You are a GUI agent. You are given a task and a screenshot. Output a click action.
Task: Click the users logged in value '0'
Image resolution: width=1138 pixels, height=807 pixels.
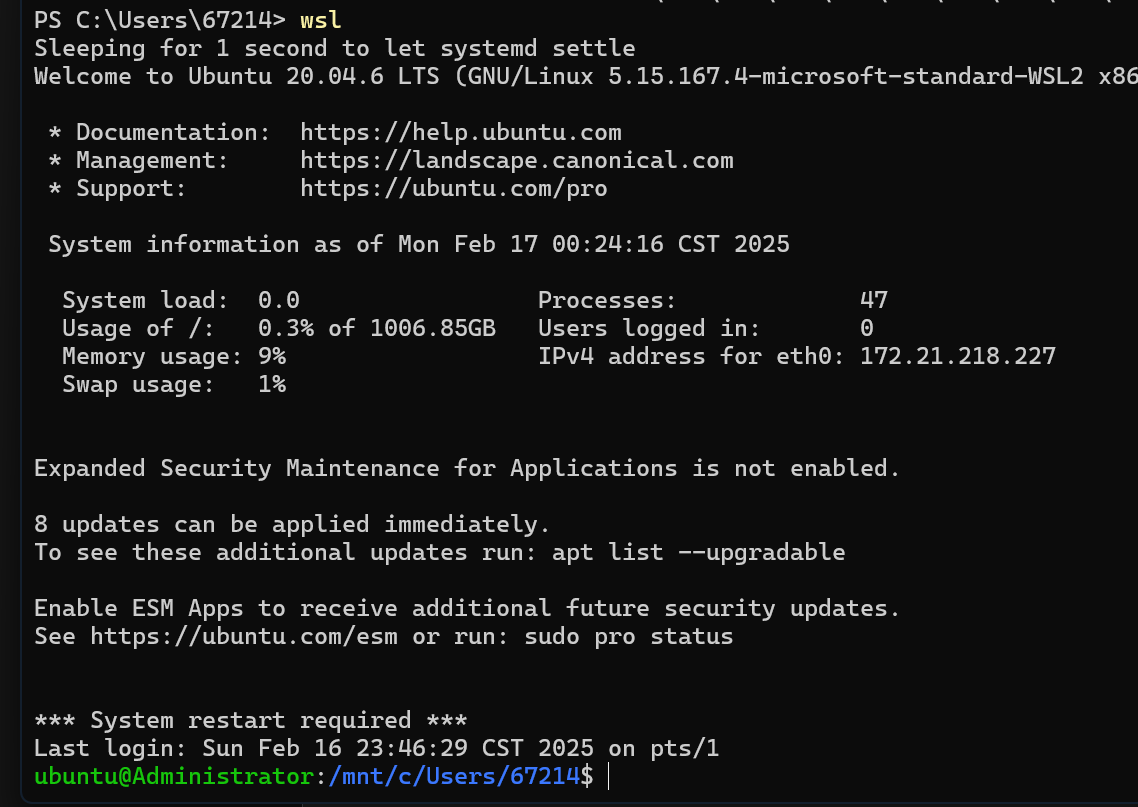(x=867, y=329)
